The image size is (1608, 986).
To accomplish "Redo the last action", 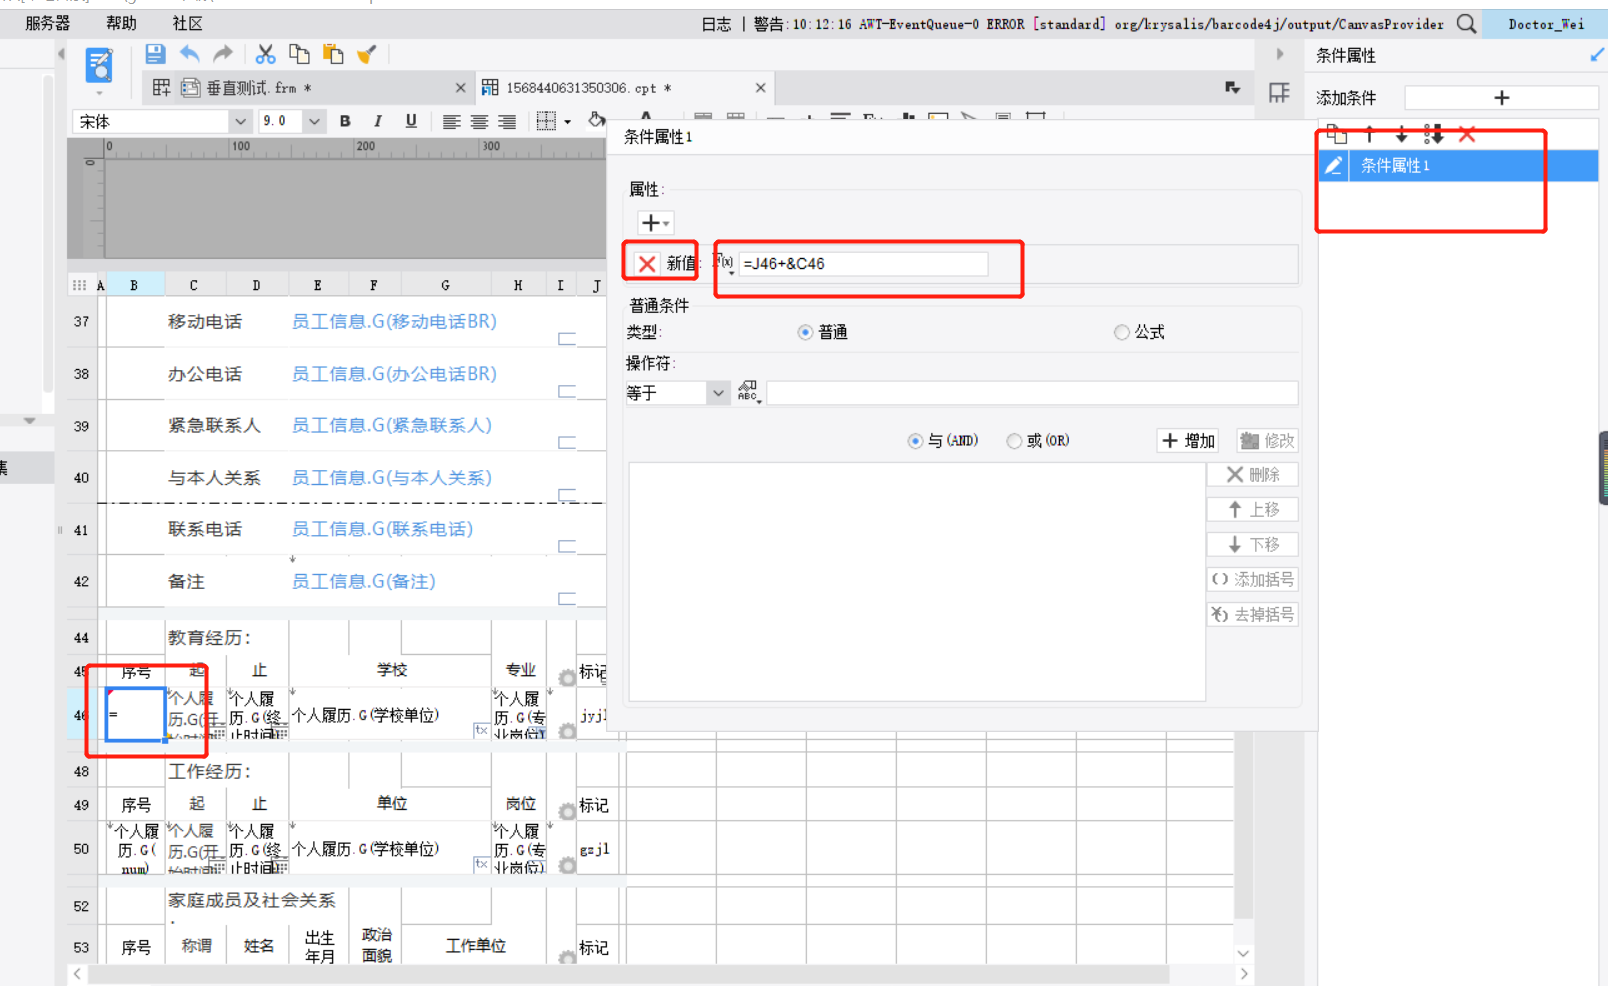I will 223,54.
